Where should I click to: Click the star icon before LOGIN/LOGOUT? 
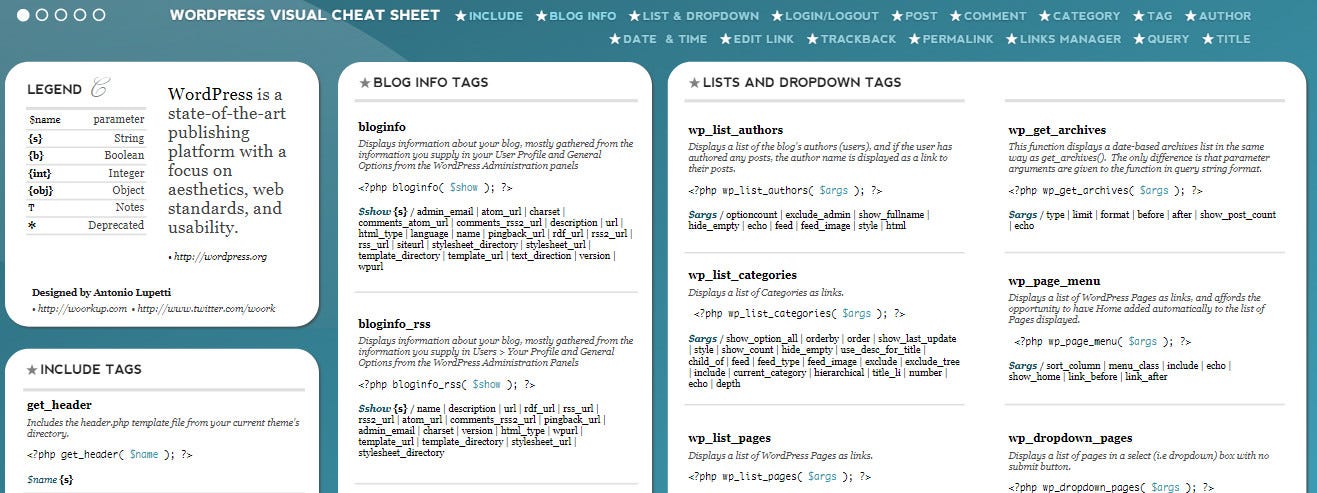[777, 16]
